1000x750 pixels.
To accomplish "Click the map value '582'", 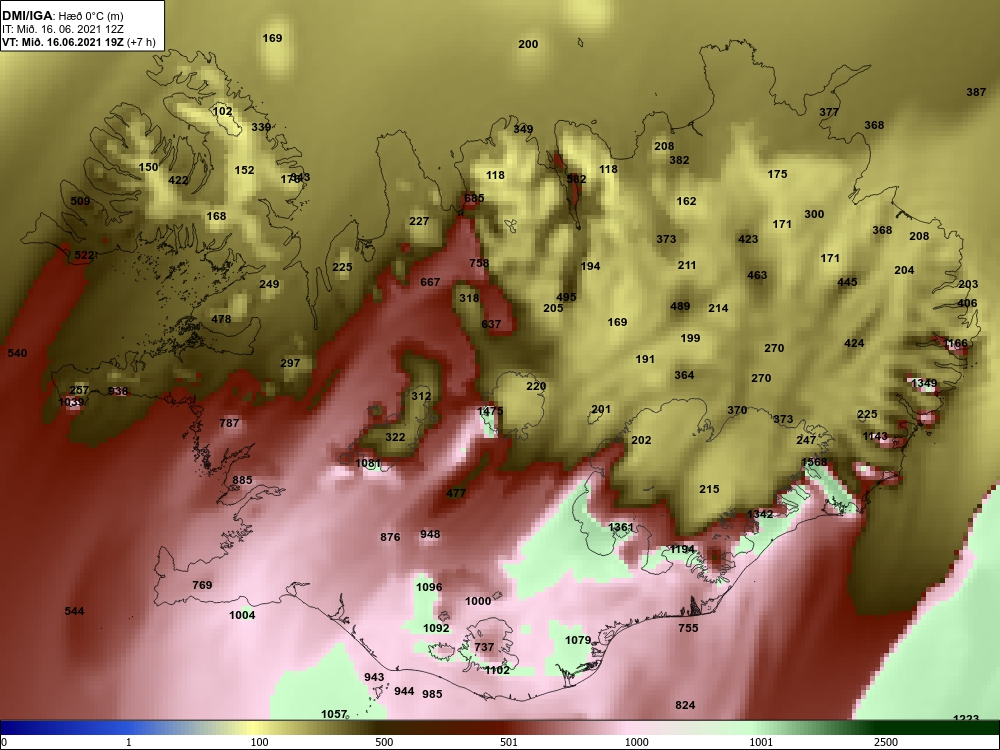I will [x=577, y=179].
